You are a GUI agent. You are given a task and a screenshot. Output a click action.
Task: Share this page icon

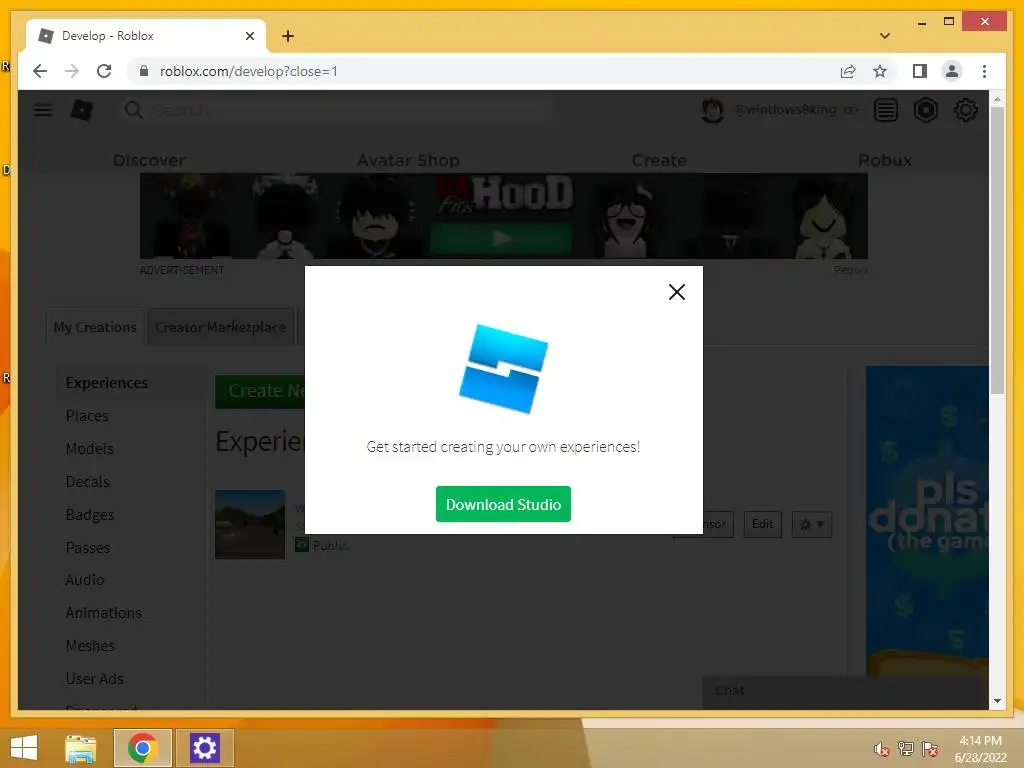[848, 71]
